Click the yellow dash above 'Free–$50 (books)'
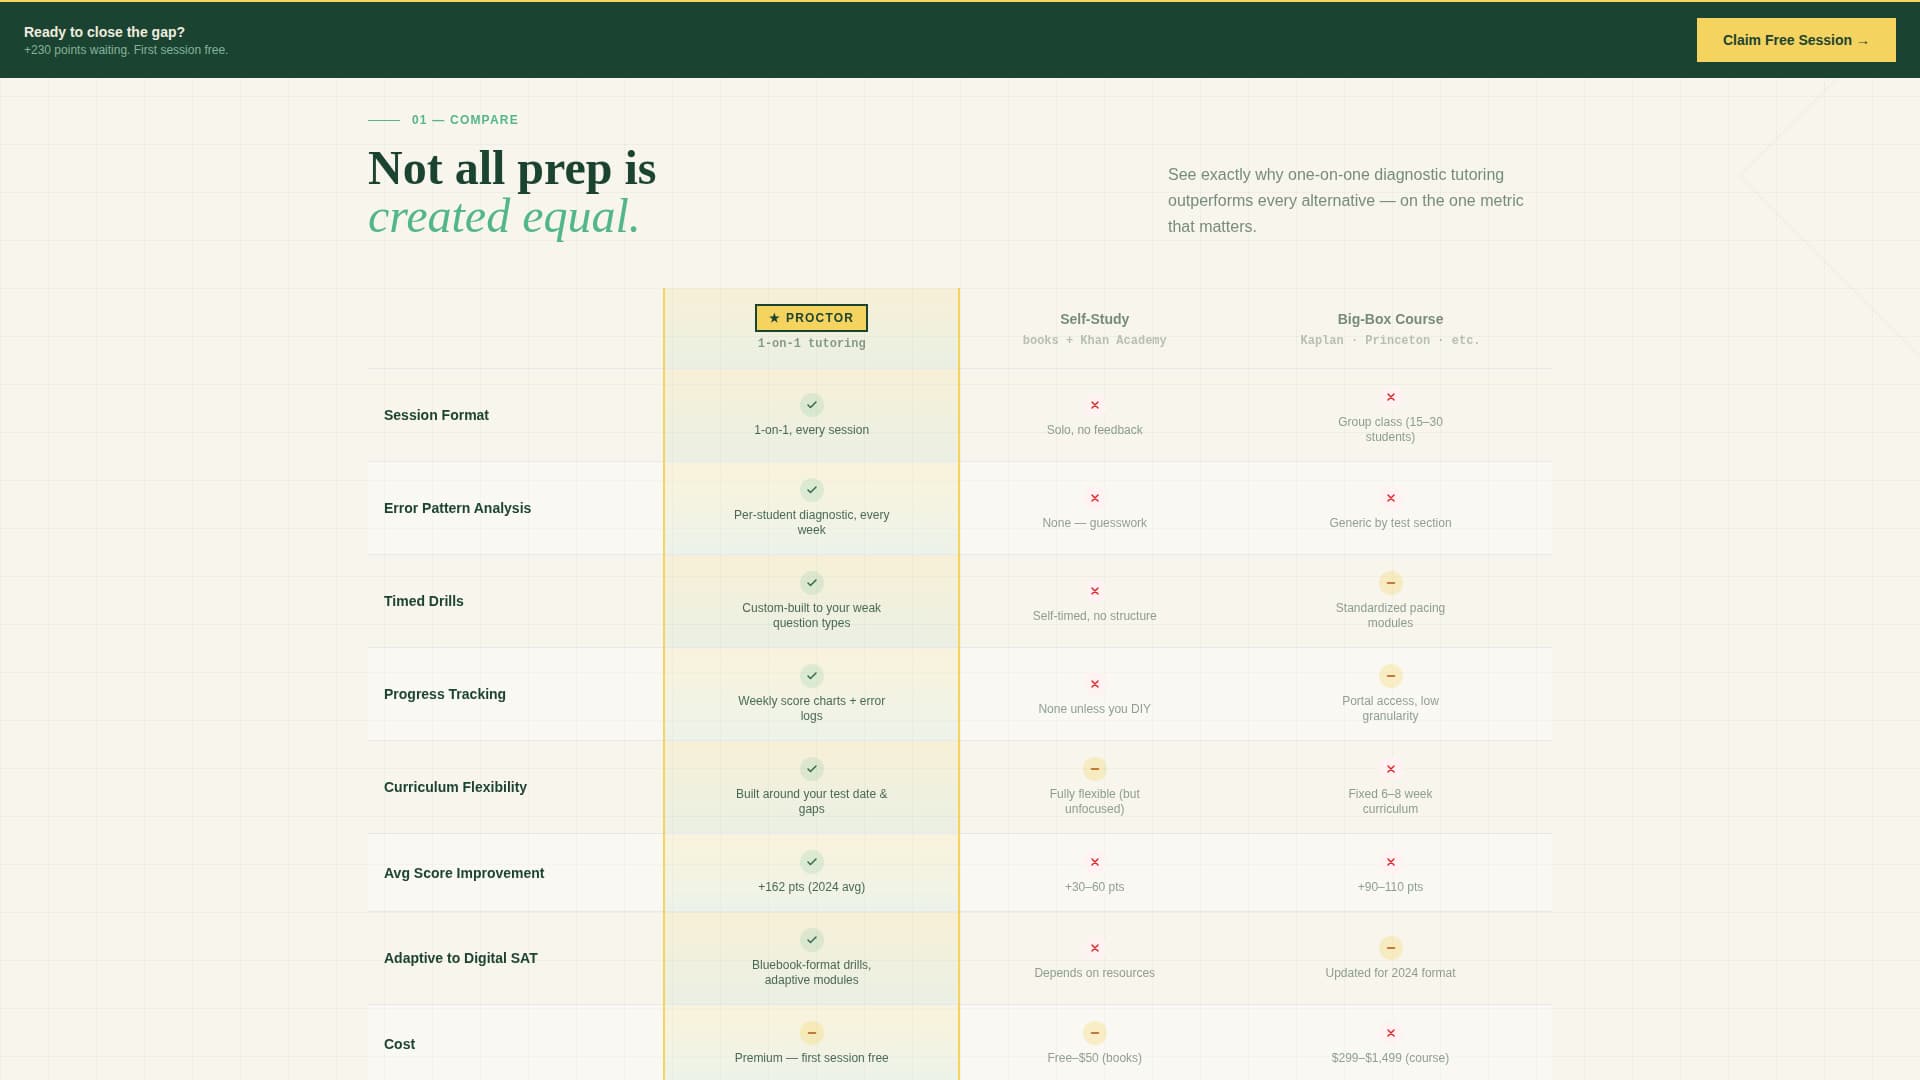1920x1080 pixels. pos(1095,1033)
